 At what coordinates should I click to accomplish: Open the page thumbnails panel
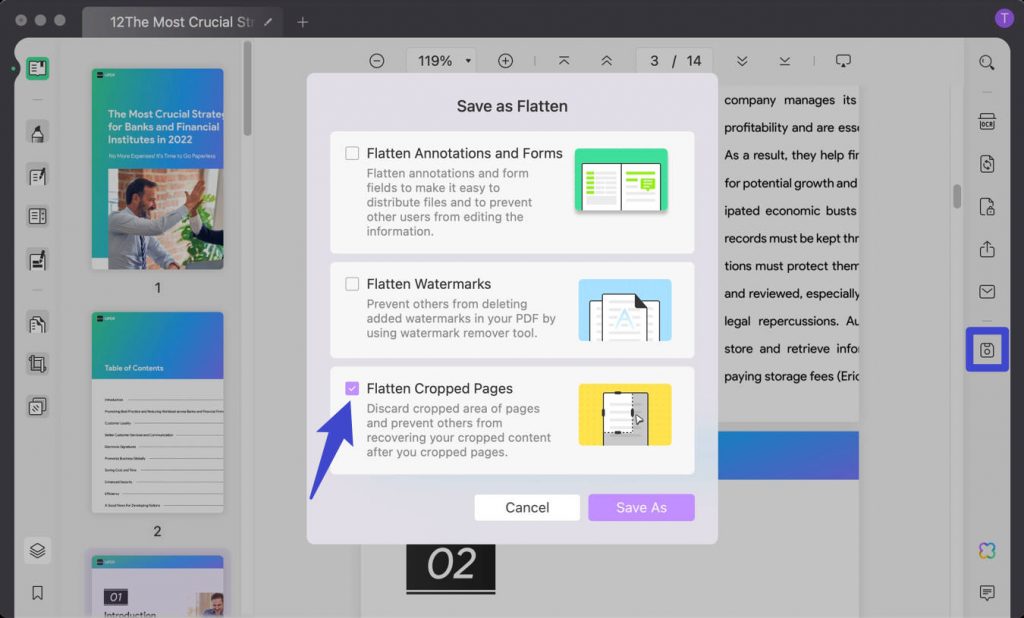pyautogui.click(x=37, y=69)
